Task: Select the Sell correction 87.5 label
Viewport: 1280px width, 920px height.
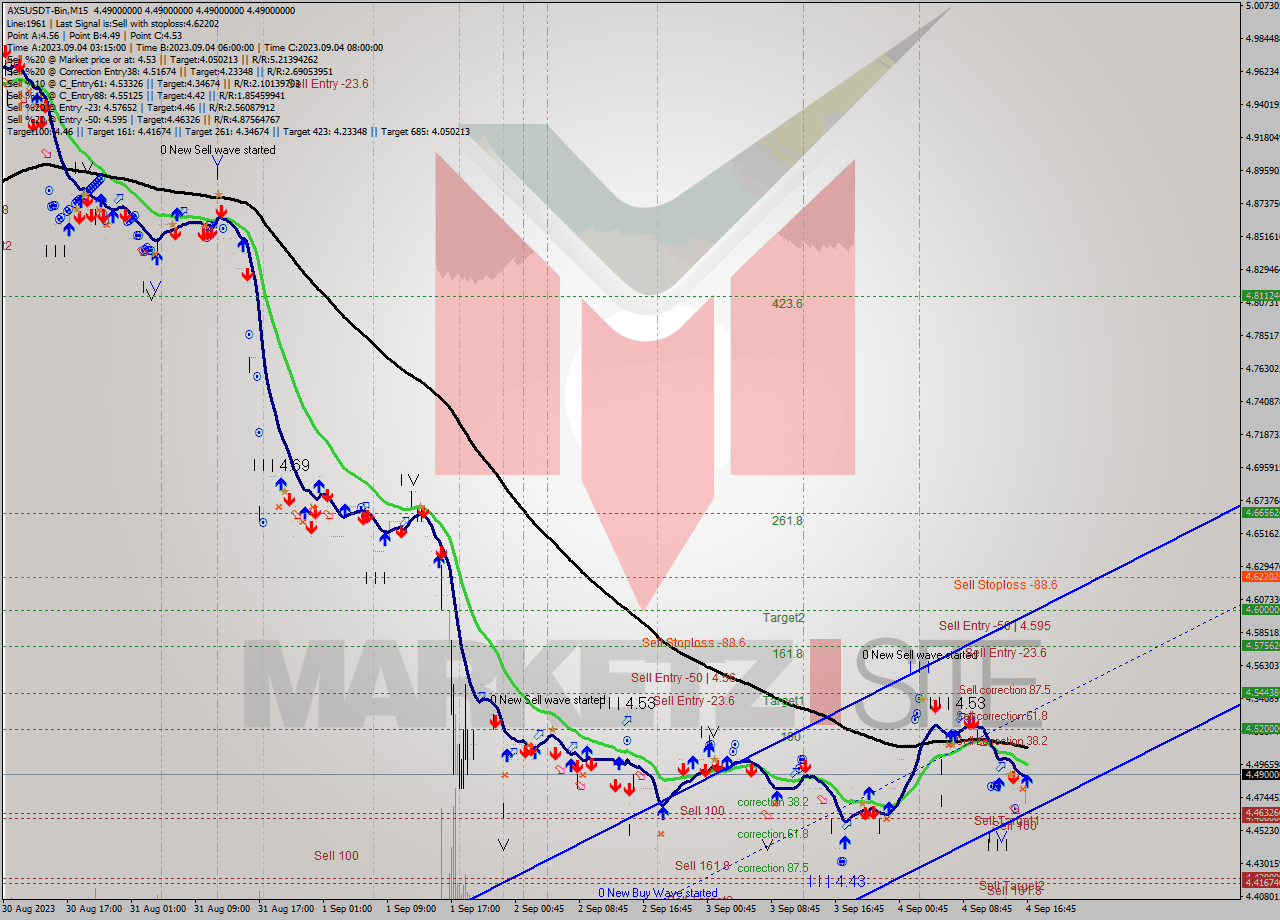Action: (1005, 690)
